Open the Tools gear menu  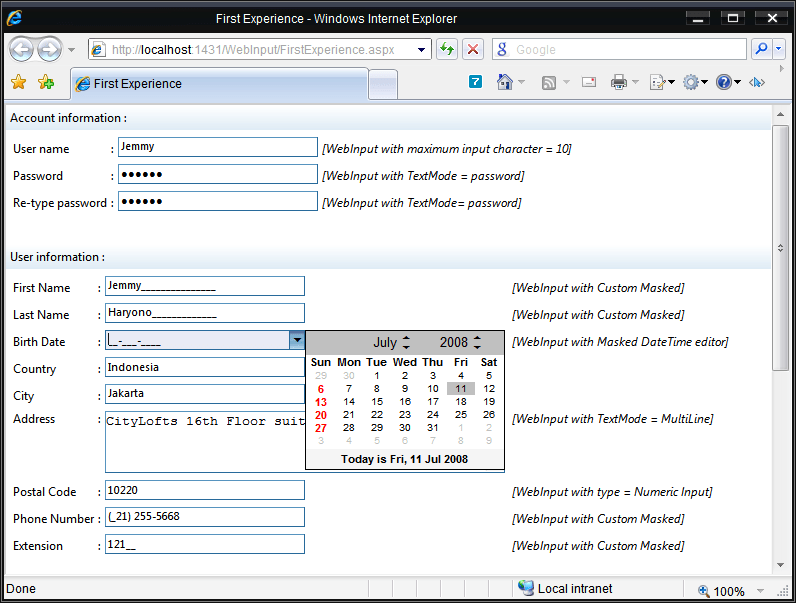coord(690,83)
